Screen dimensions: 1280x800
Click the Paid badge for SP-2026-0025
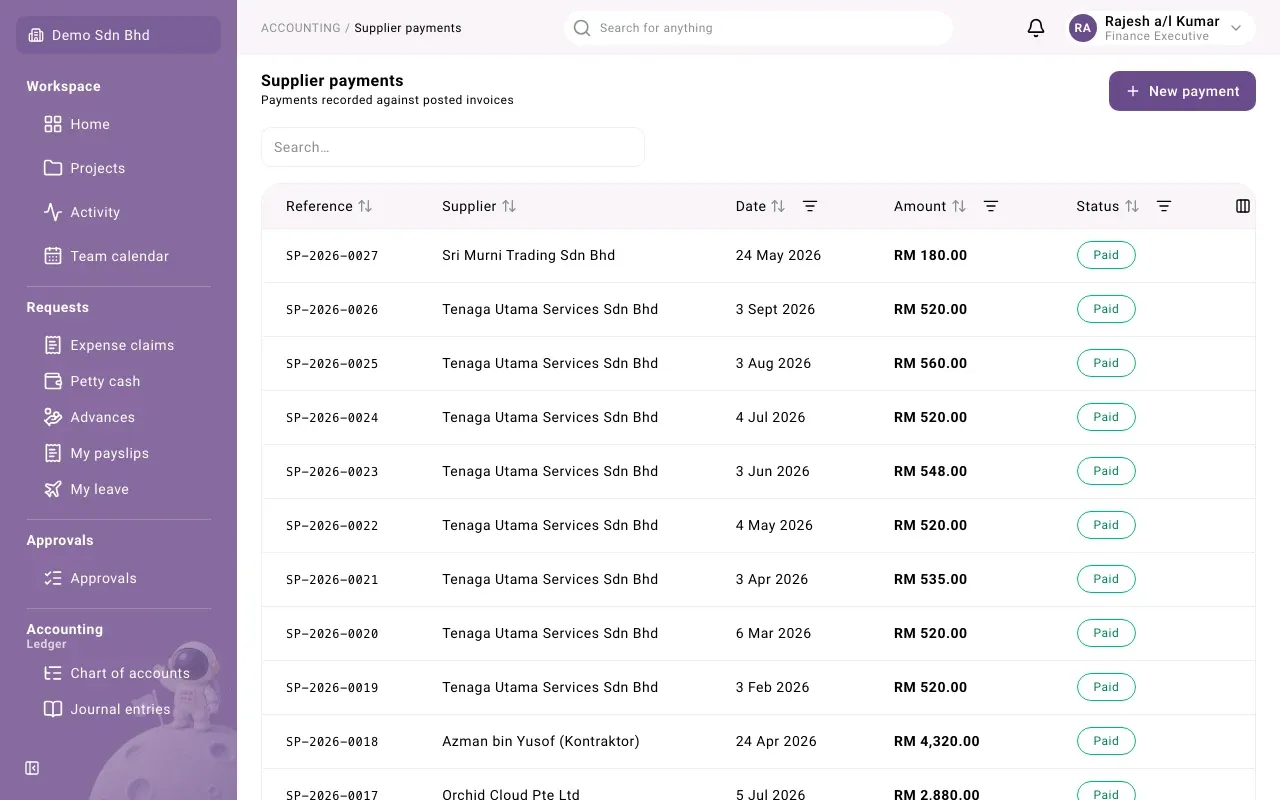tap(1106, 363)
